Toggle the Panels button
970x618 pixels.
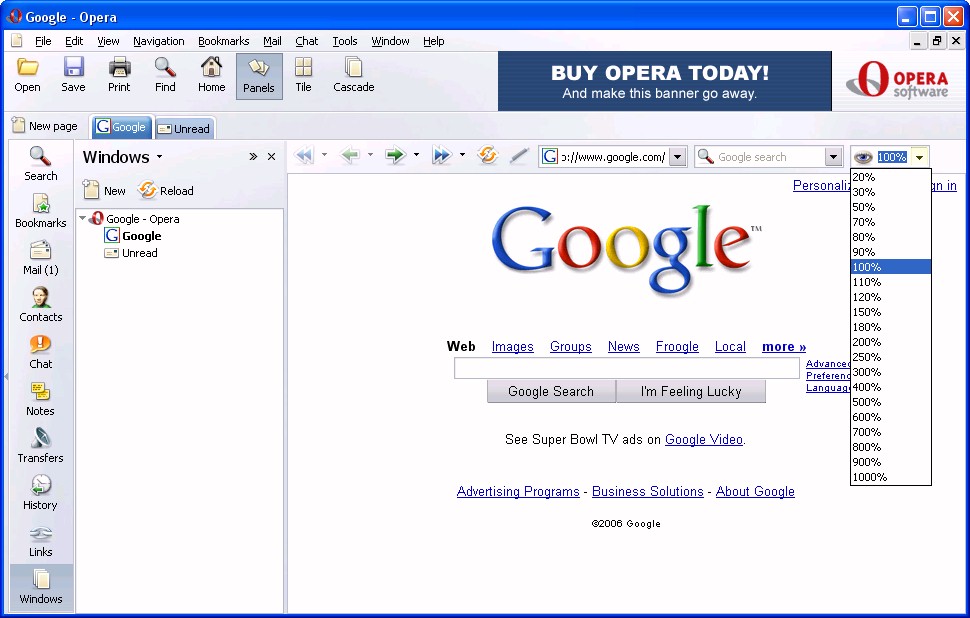[x=259, y=76]
